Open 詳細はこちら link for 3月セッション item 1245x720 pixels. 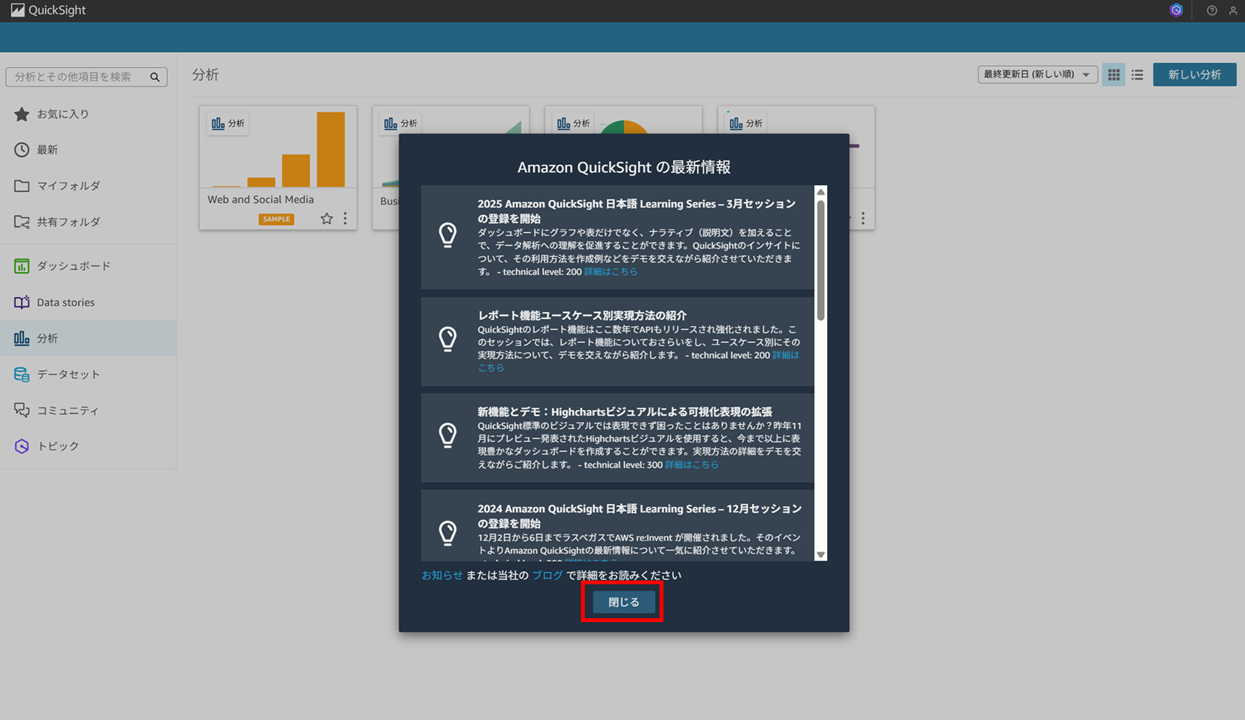click(x=610, y=272)
